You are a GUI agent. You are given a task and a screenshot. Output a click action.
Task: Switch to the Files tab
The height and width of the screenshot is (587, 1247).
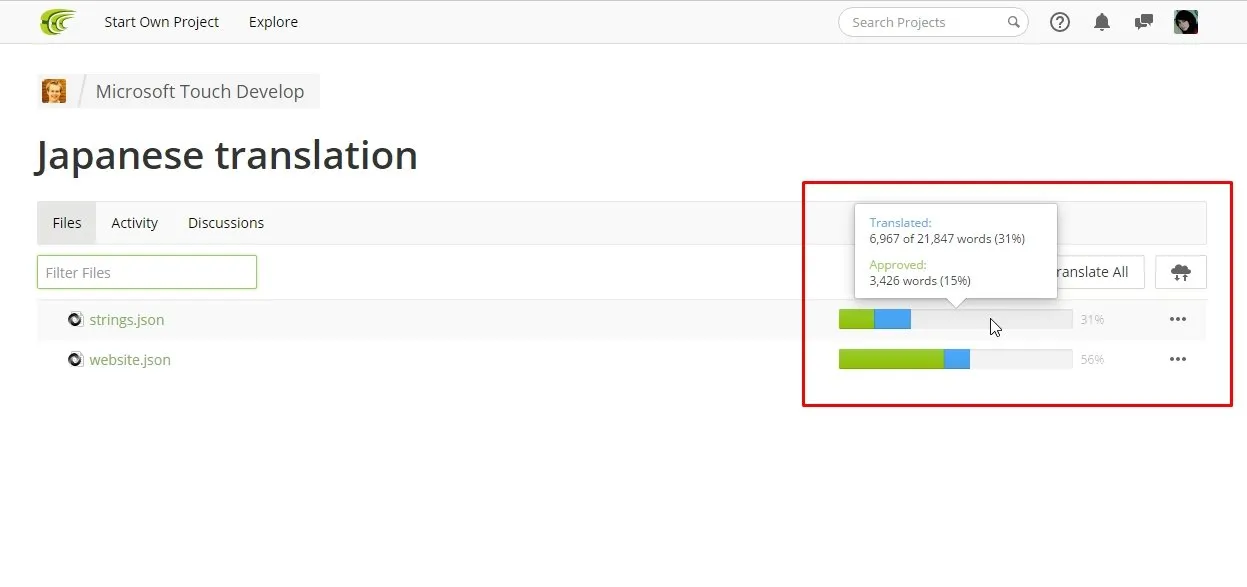(x=67, y=223)
